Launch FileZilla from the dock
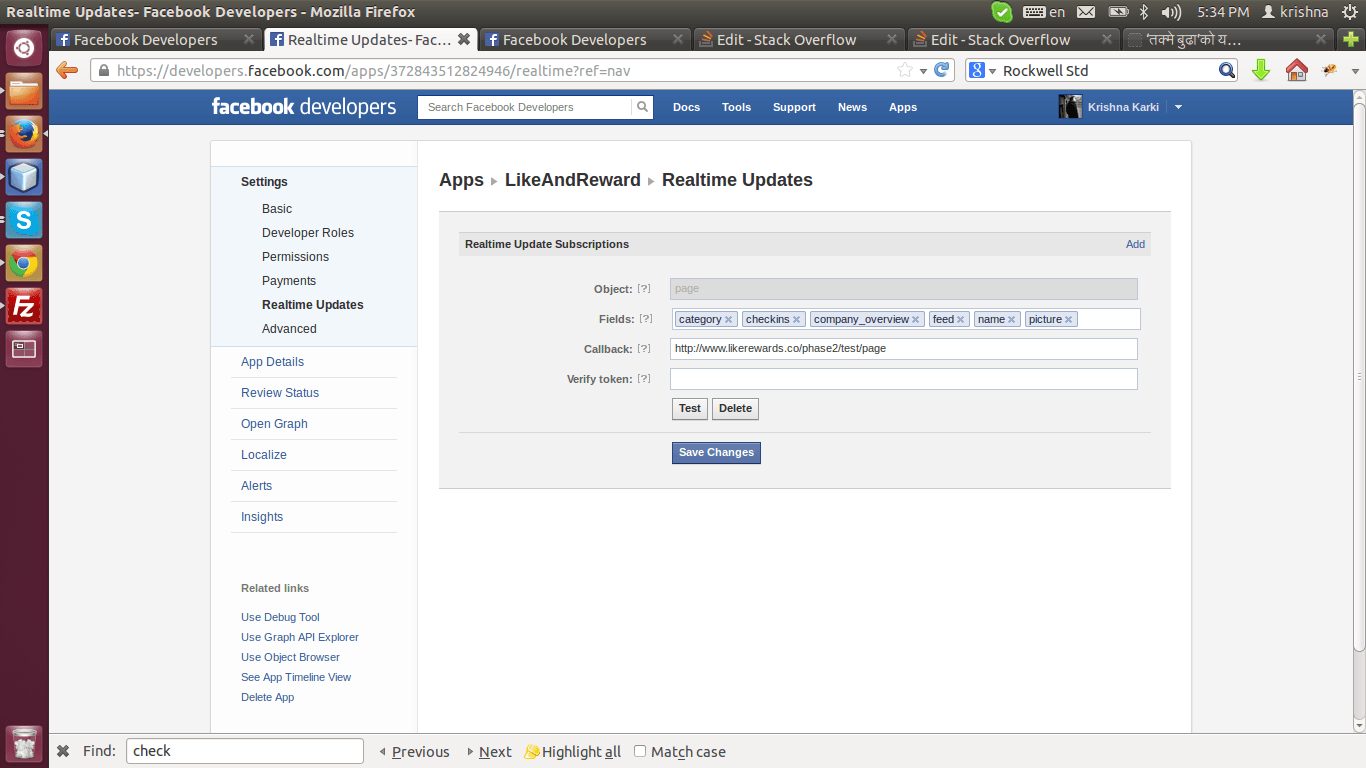The height and width of the screenshot is (768, 1366). coord(24,306)
